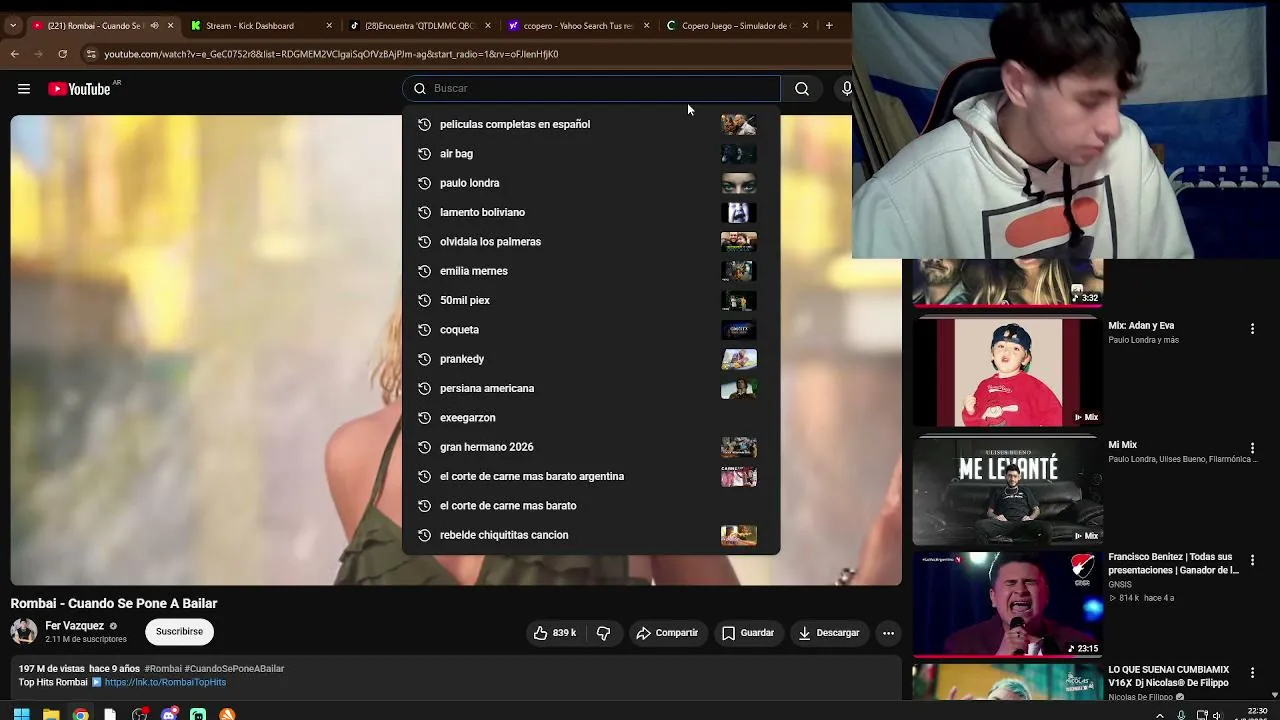Open the browser tab search dropdown
Image resolution: width=1280 pixels, height=720 pixels.
click(x=12, y=26)
